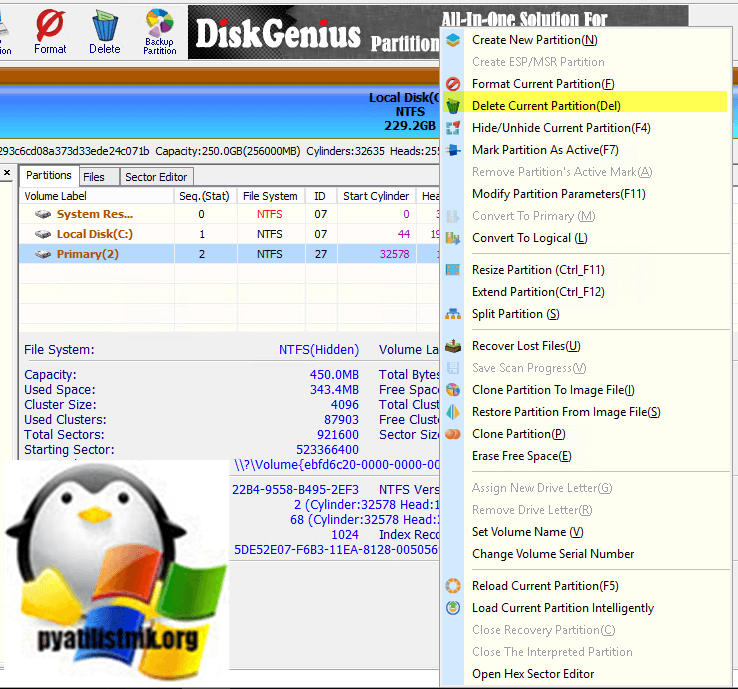
Task: Choose Restore Partition From Image File(S)
Action: pos(566,412)
